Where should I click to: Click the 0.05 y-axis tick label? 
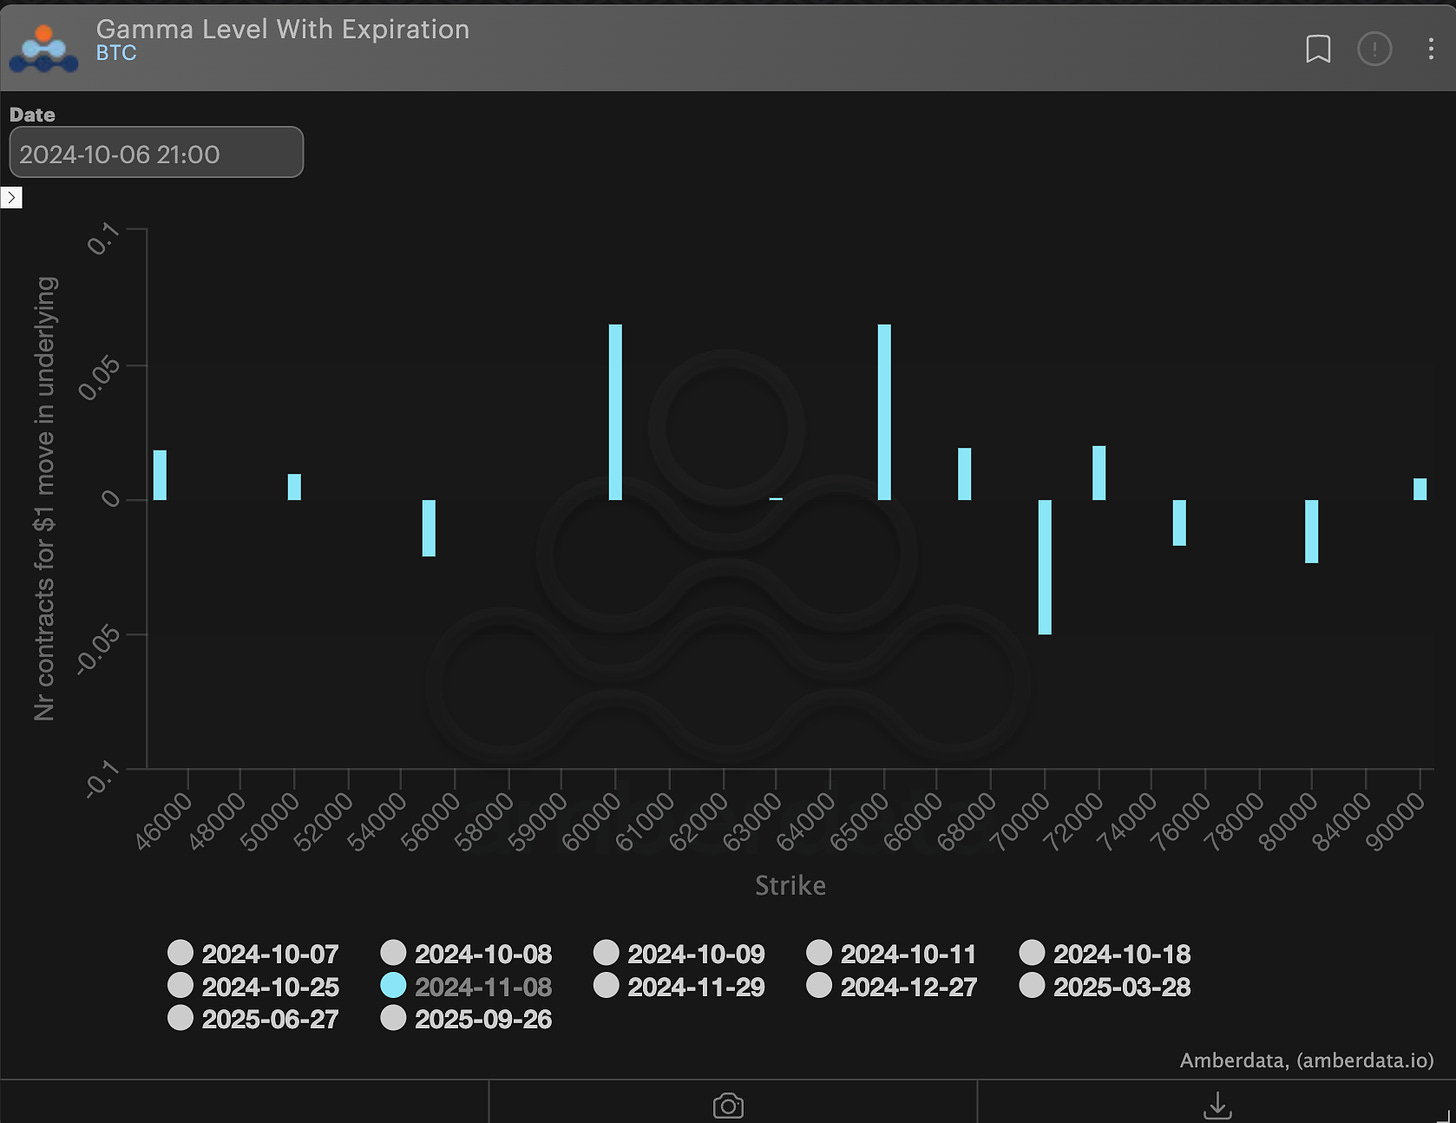99,379
